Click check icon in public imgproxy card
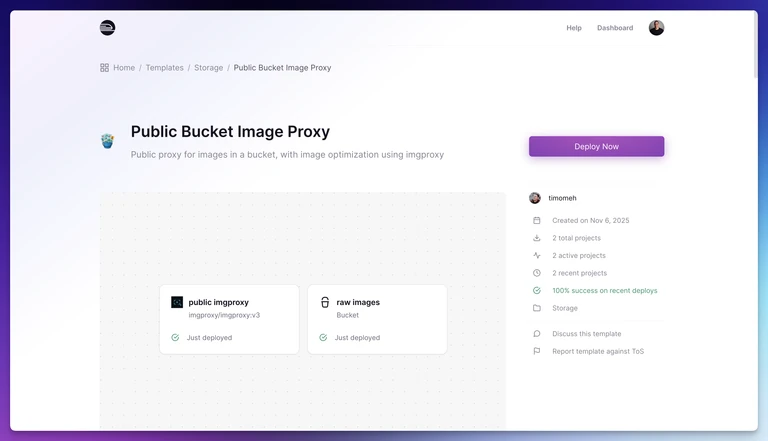768x441 pixels. pyautogui.click(x=175, y=338)
